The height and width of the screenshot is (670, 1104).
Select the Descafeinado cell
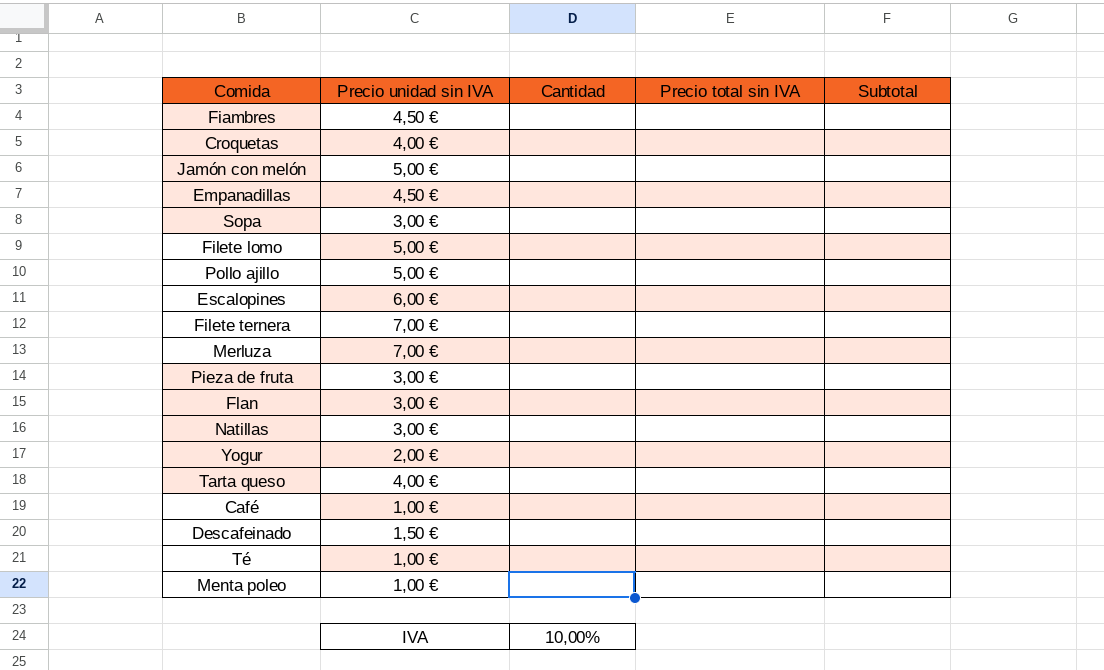point(242,533)
